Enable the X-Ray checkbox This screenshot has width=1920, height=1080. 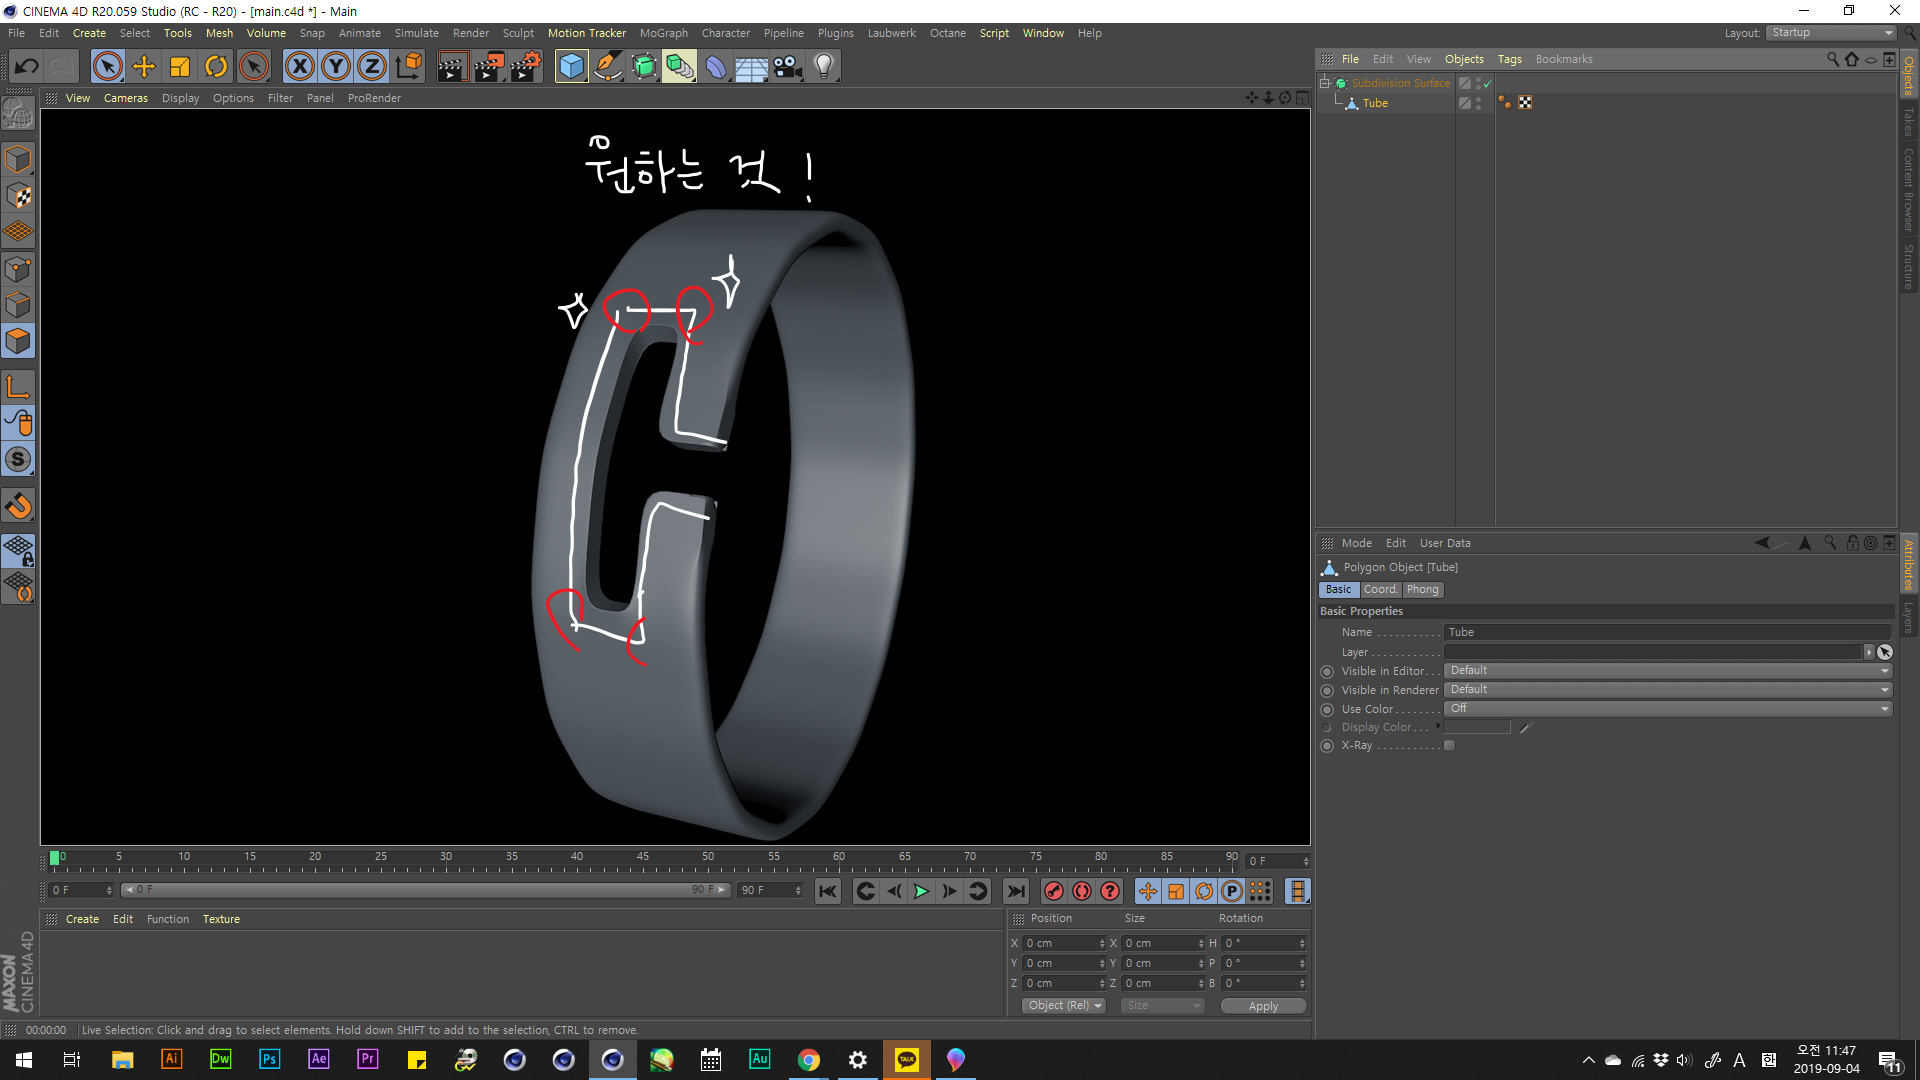coord(1449,746)
